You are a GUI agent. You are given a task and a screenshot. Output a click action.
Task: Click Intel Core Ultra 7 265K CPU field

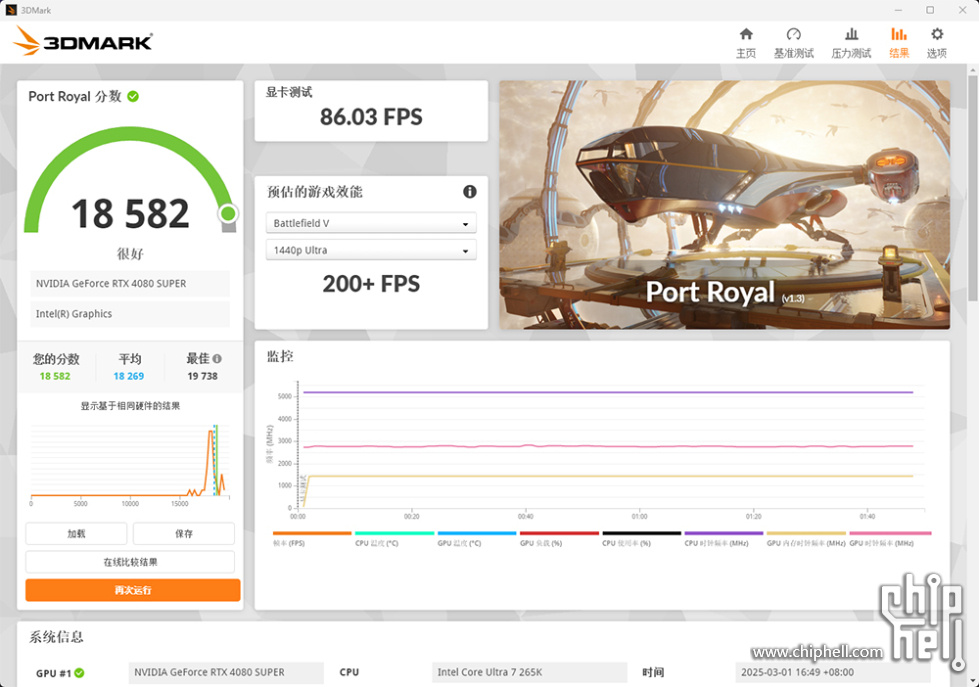529,673
